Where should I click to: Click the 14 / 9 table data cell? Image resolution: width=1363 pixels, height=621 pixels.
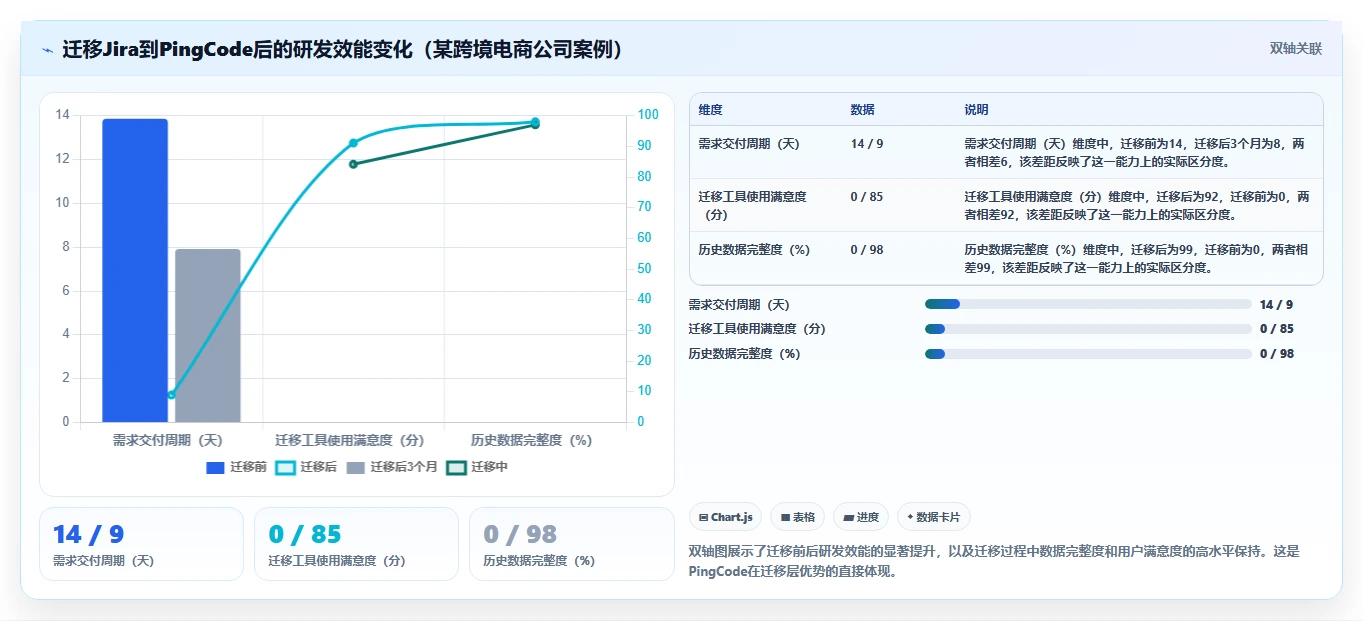pos(867,144)
